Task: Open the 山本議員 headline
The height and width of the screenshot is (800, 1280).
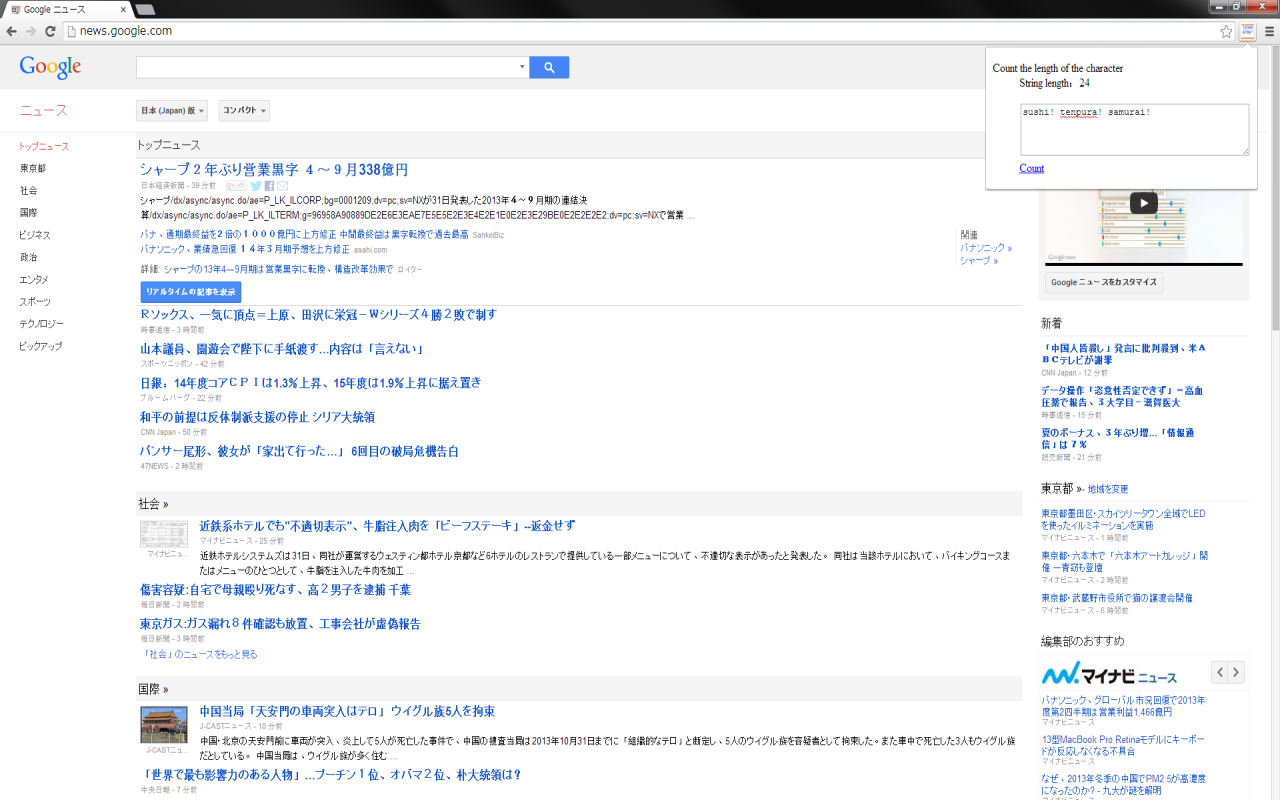Action: pos(283,349)
